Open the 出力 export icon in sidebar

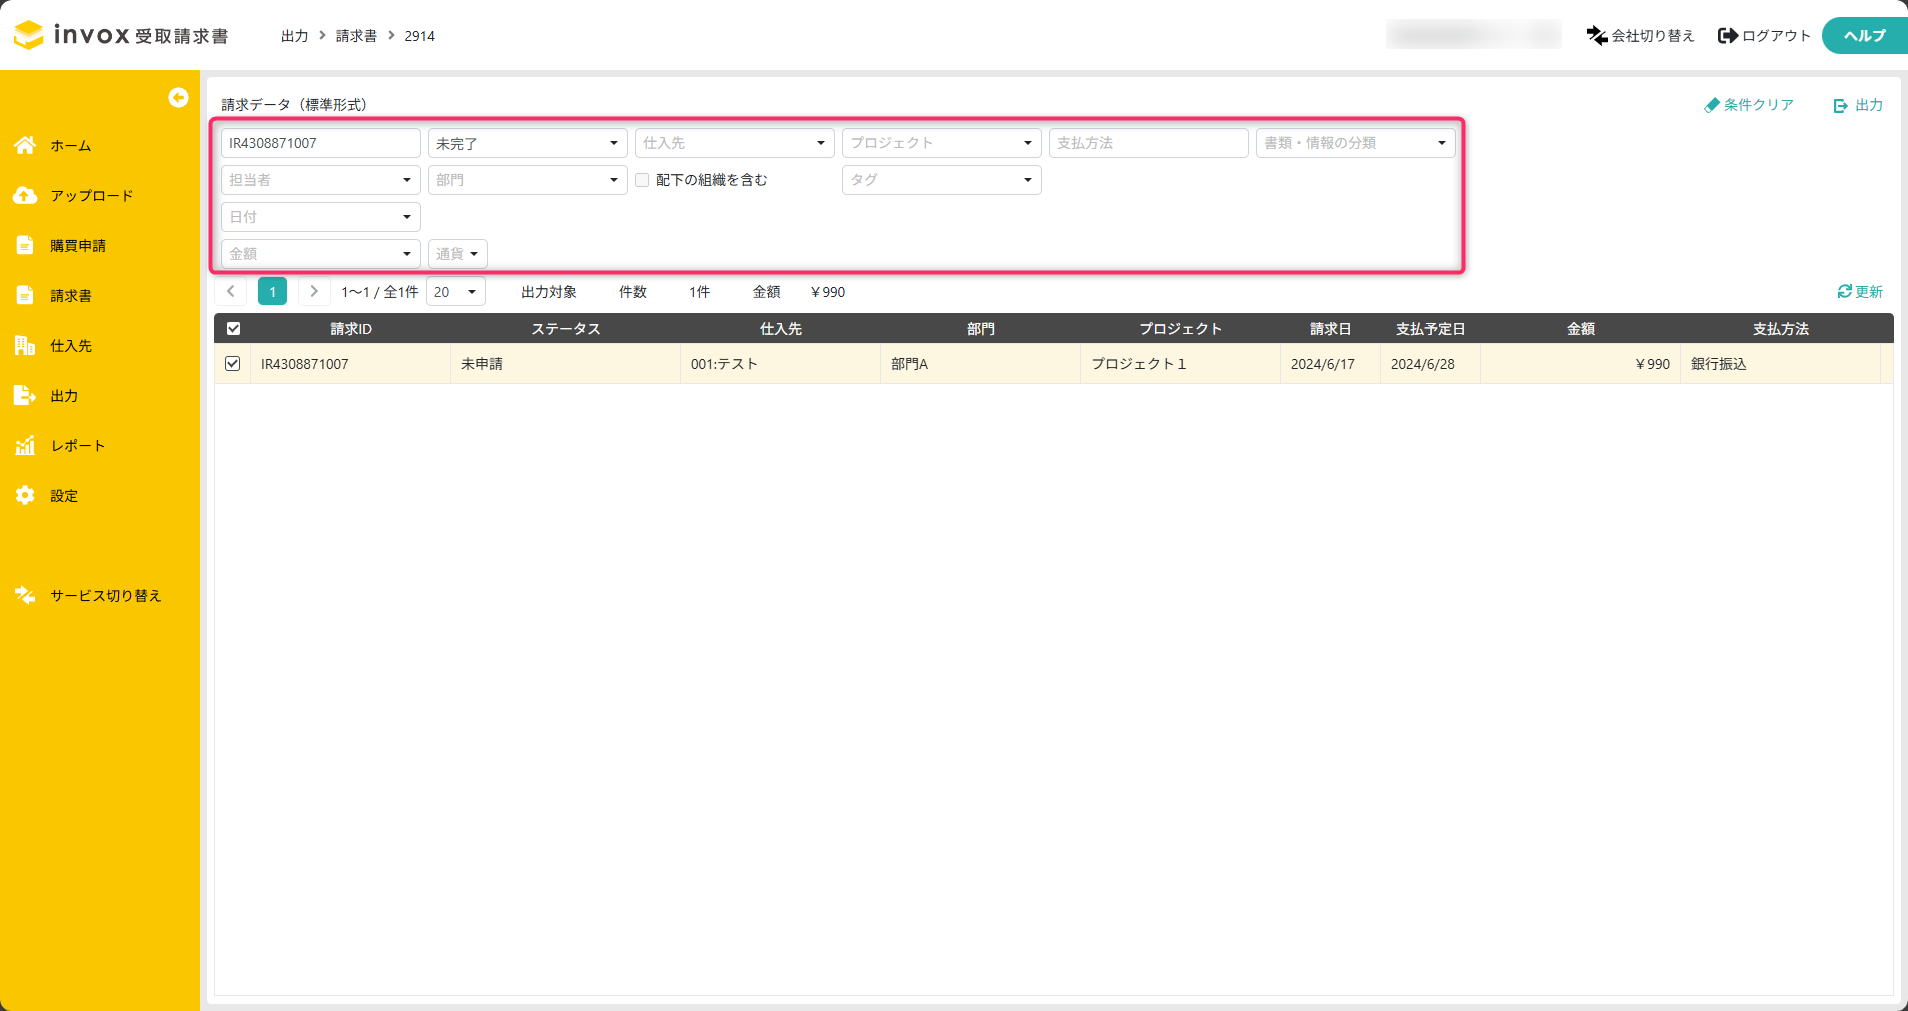click(x=25, y=395)
